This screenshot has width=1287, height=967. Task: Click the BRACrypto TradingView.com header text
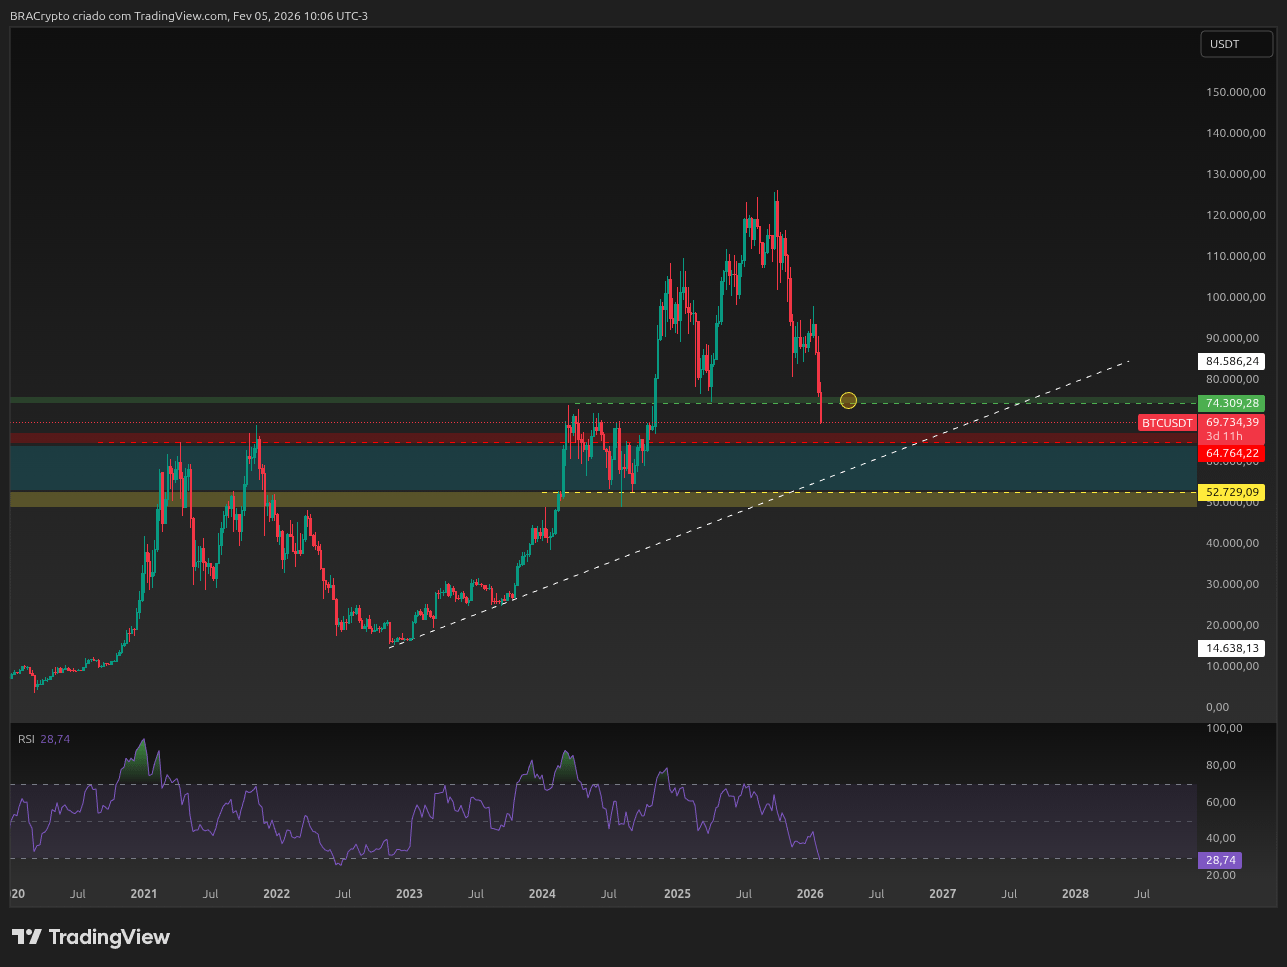click(188, 16)
